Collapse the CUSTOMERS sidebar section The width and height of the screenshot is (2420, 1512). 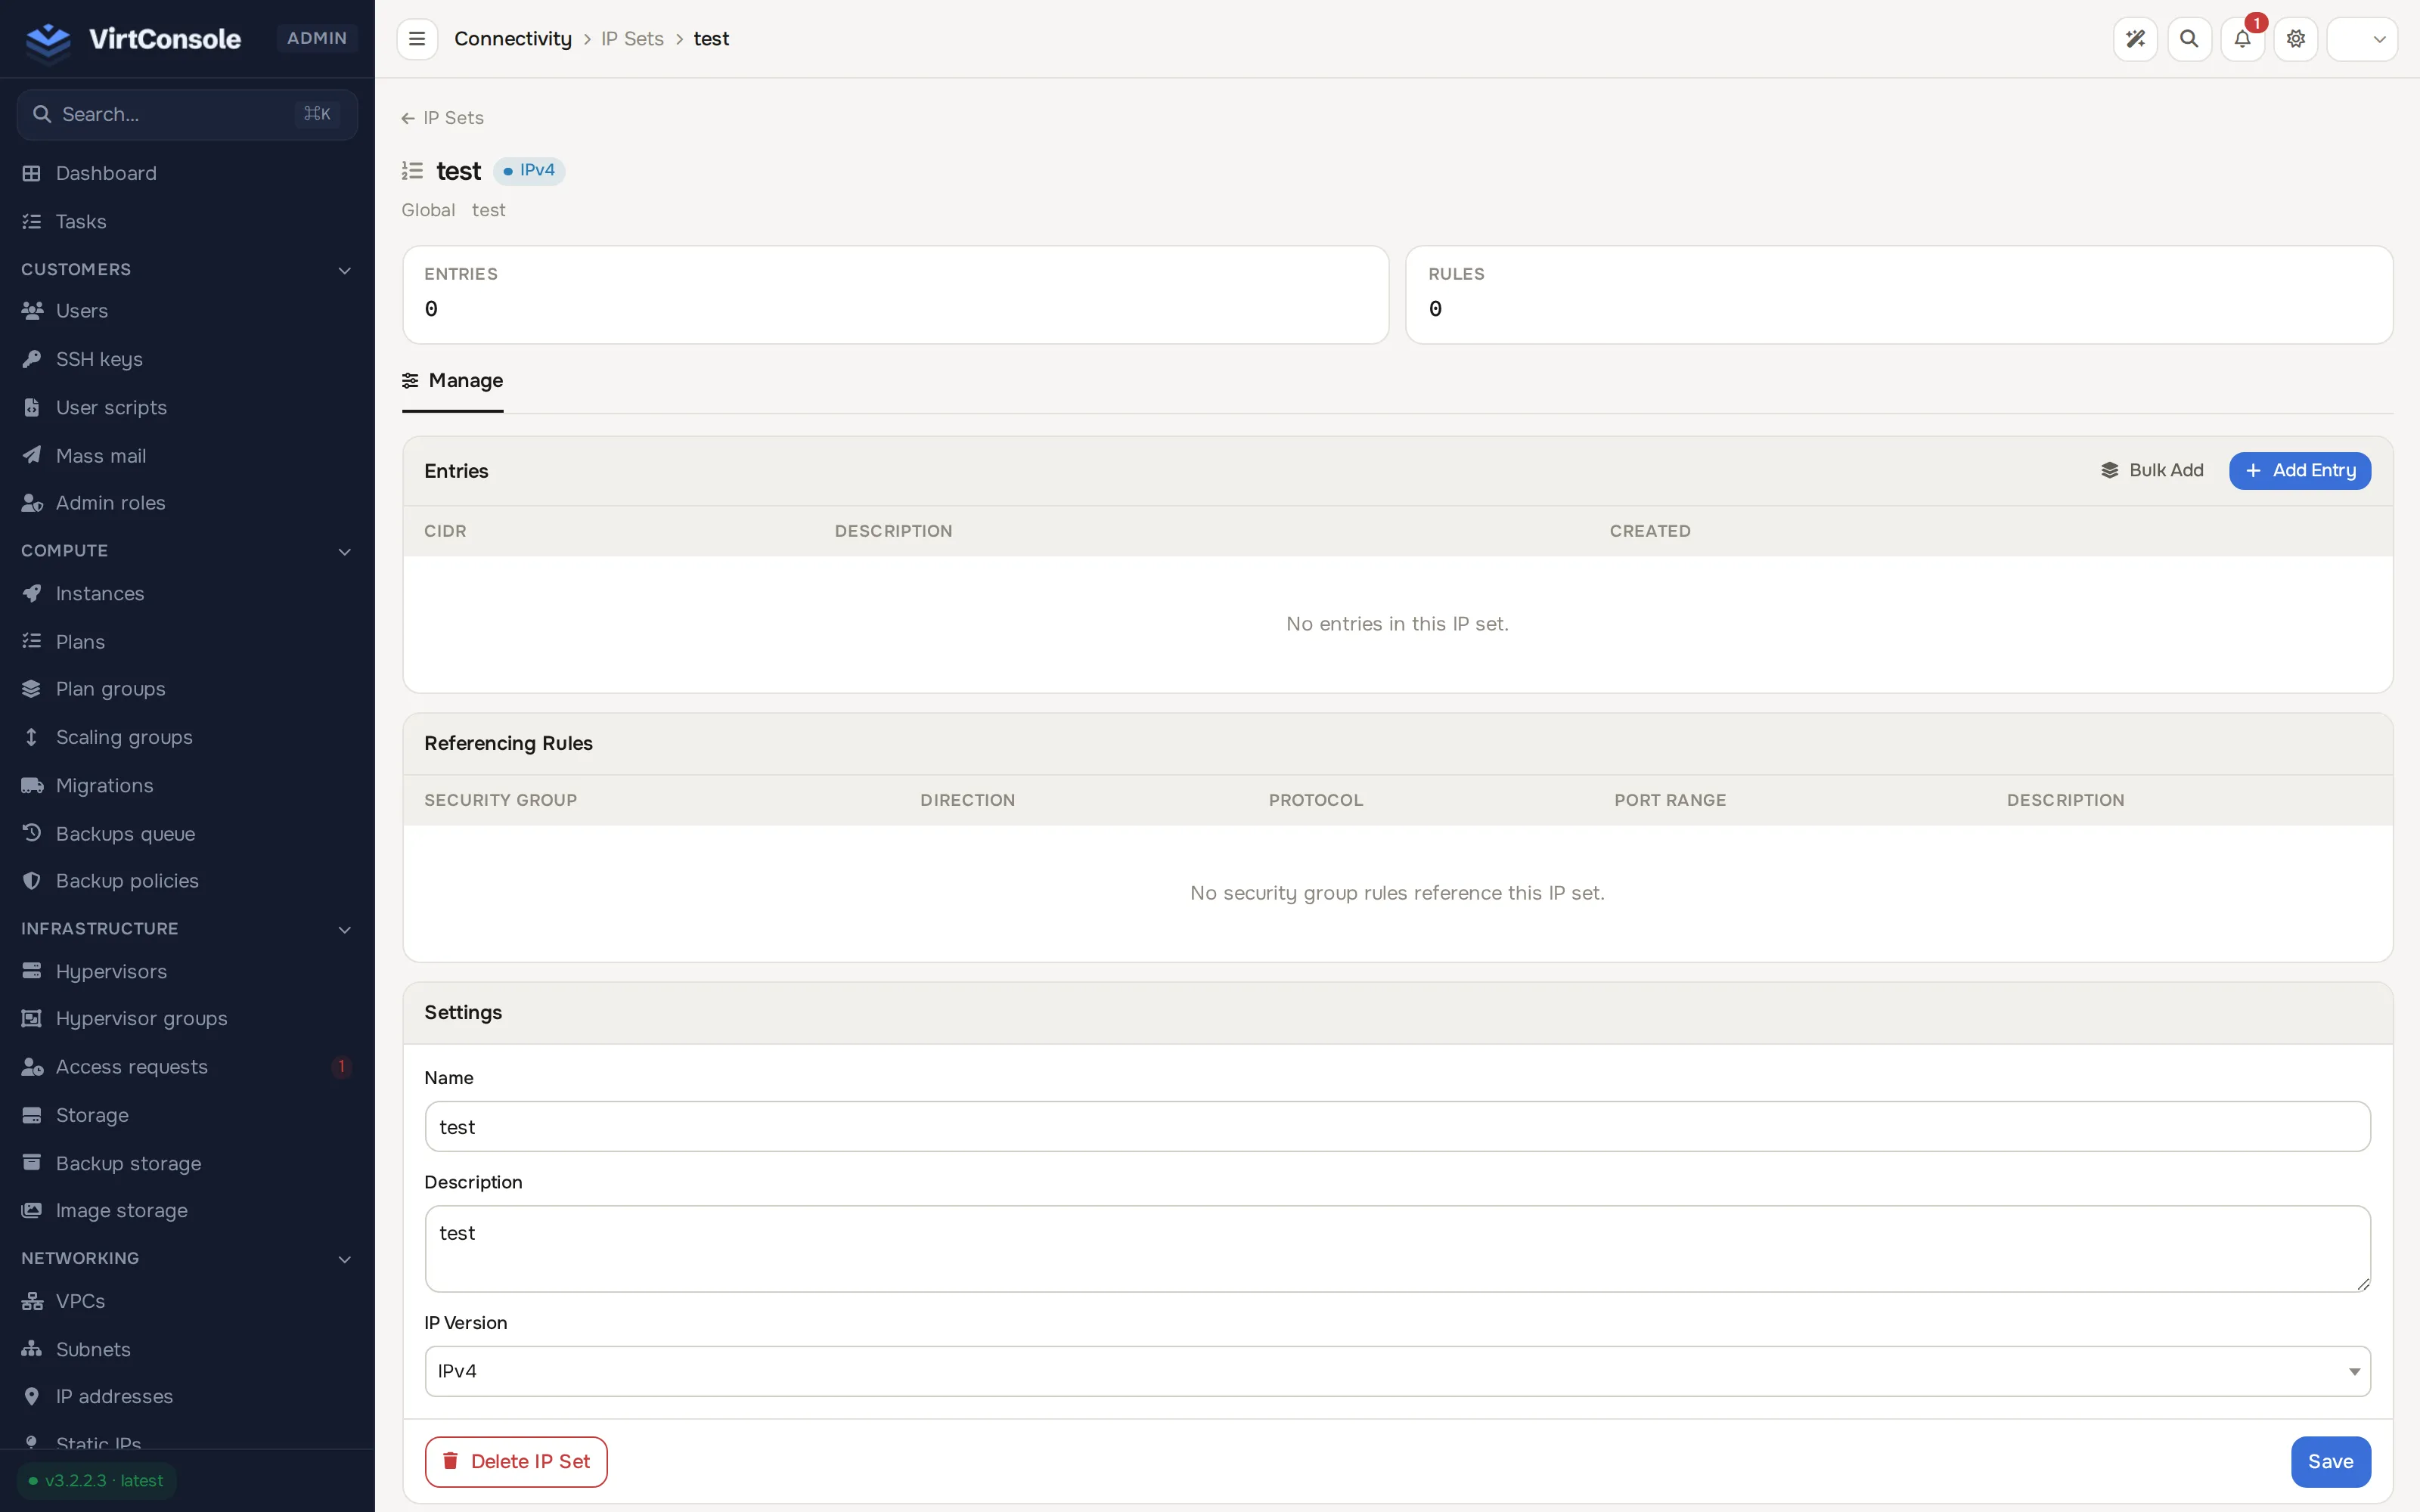[187, 269]
